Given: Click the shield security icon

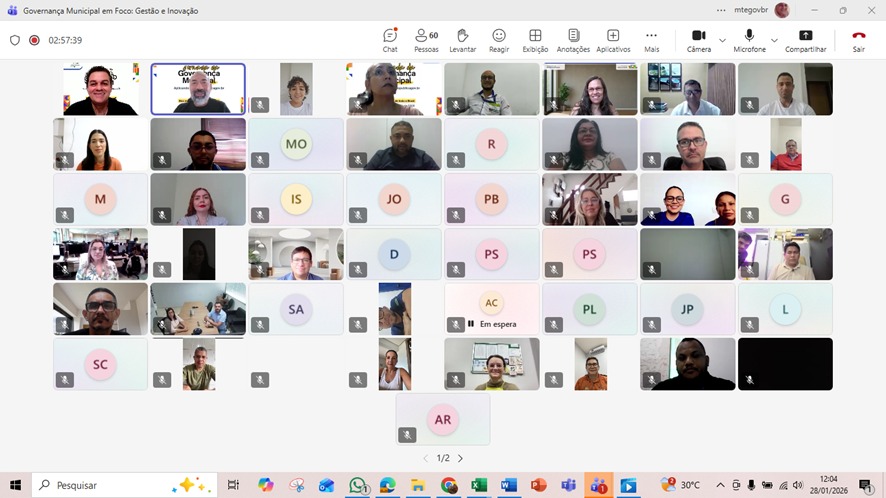Looking at the screenshot, I should [15, 41].
